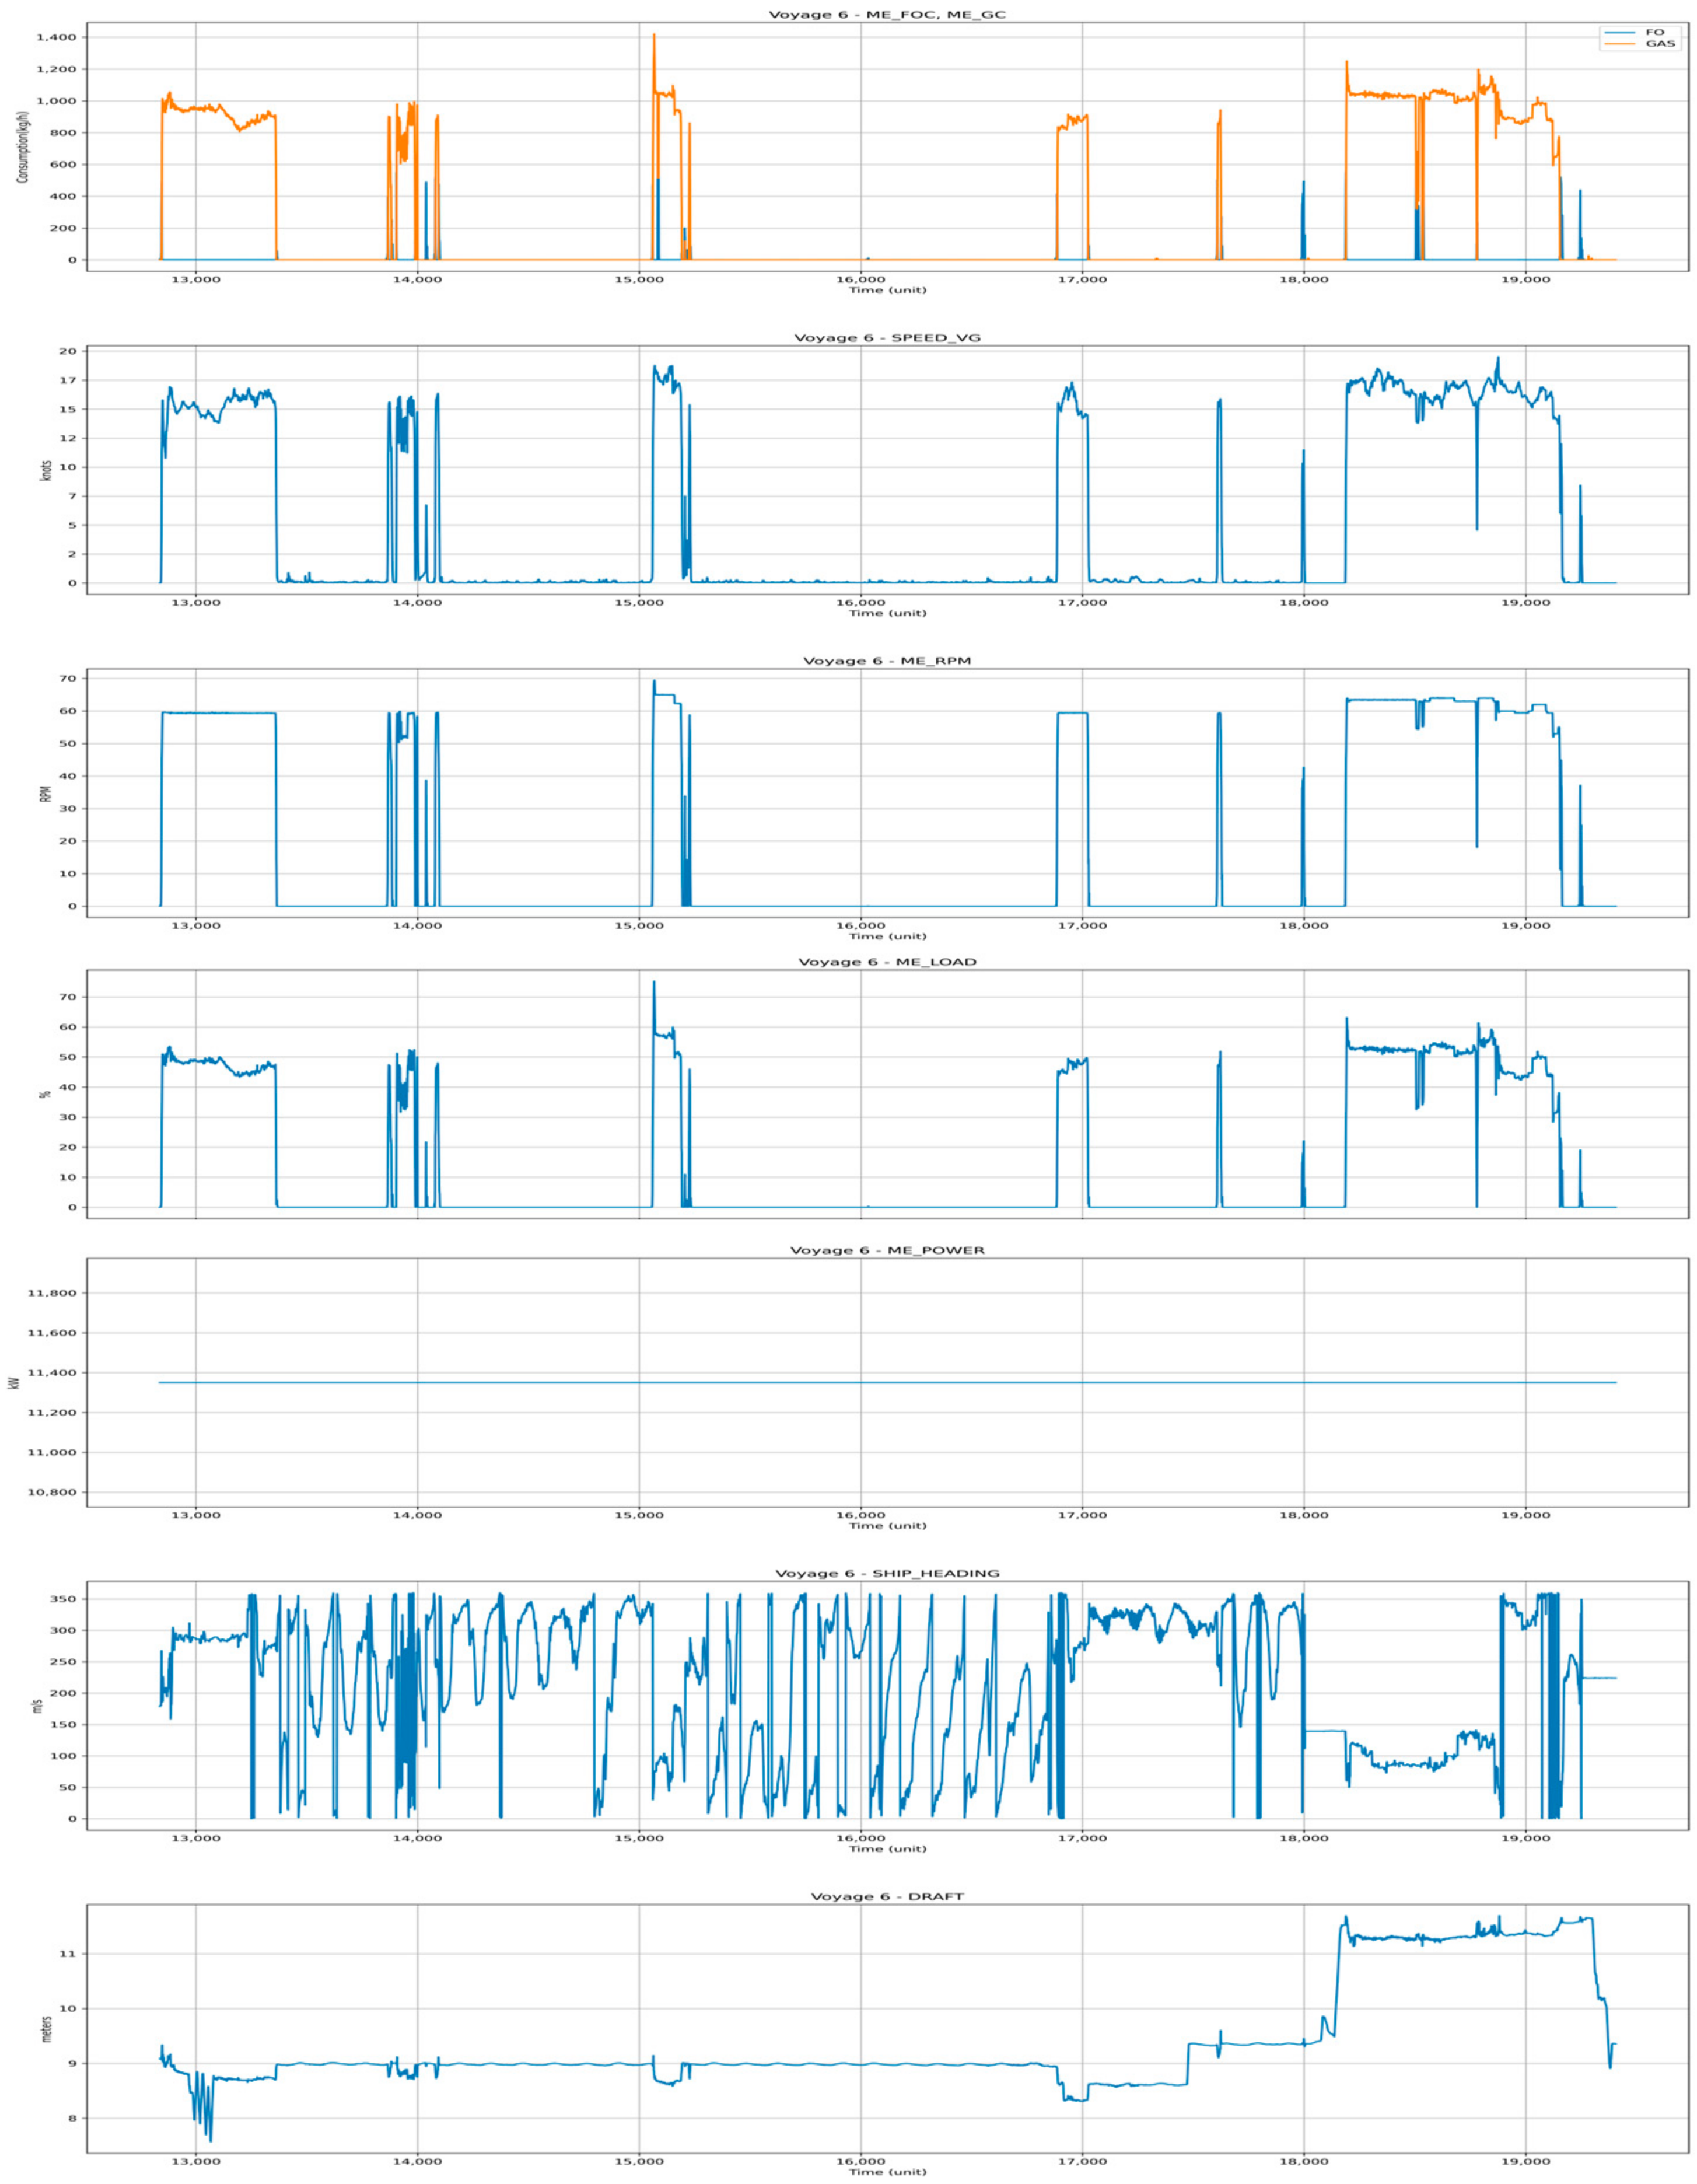Image resolution: width=1697 pixels, height=2184 pixels.
Task: Click the blue line sample beside FO in legend
Action: point(1620,32)
